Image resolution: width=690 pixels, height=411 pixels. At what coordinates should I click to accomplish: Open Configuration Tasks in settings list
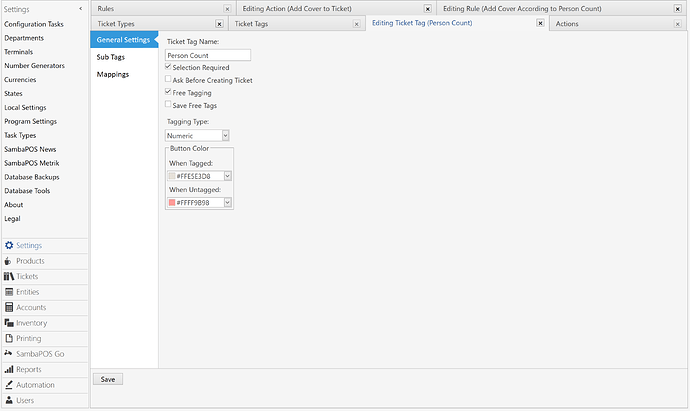[34, 24]
